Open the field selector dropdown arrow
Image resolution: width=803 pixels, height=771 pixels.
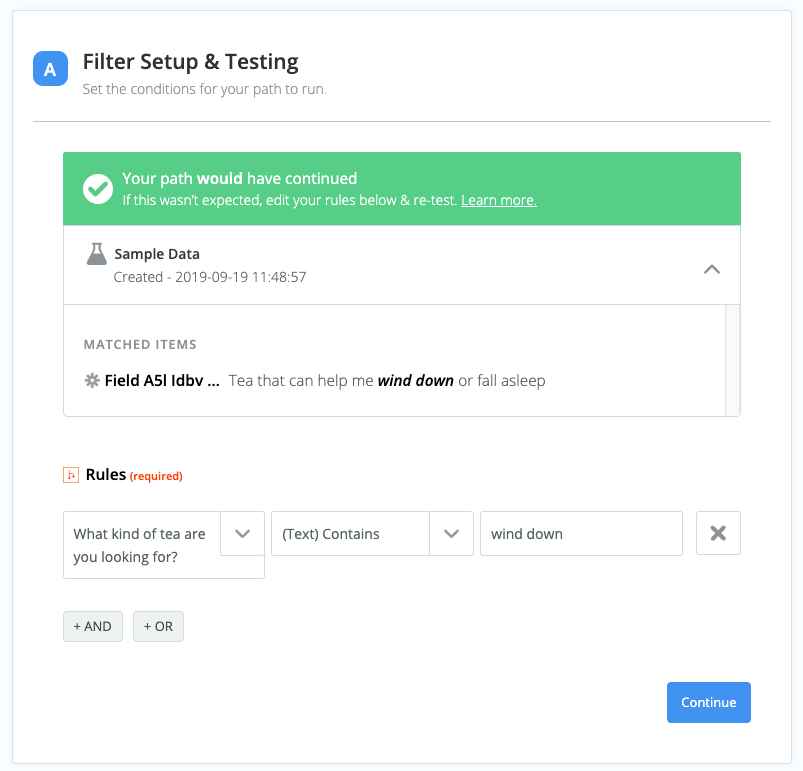(x=242, y=533)
